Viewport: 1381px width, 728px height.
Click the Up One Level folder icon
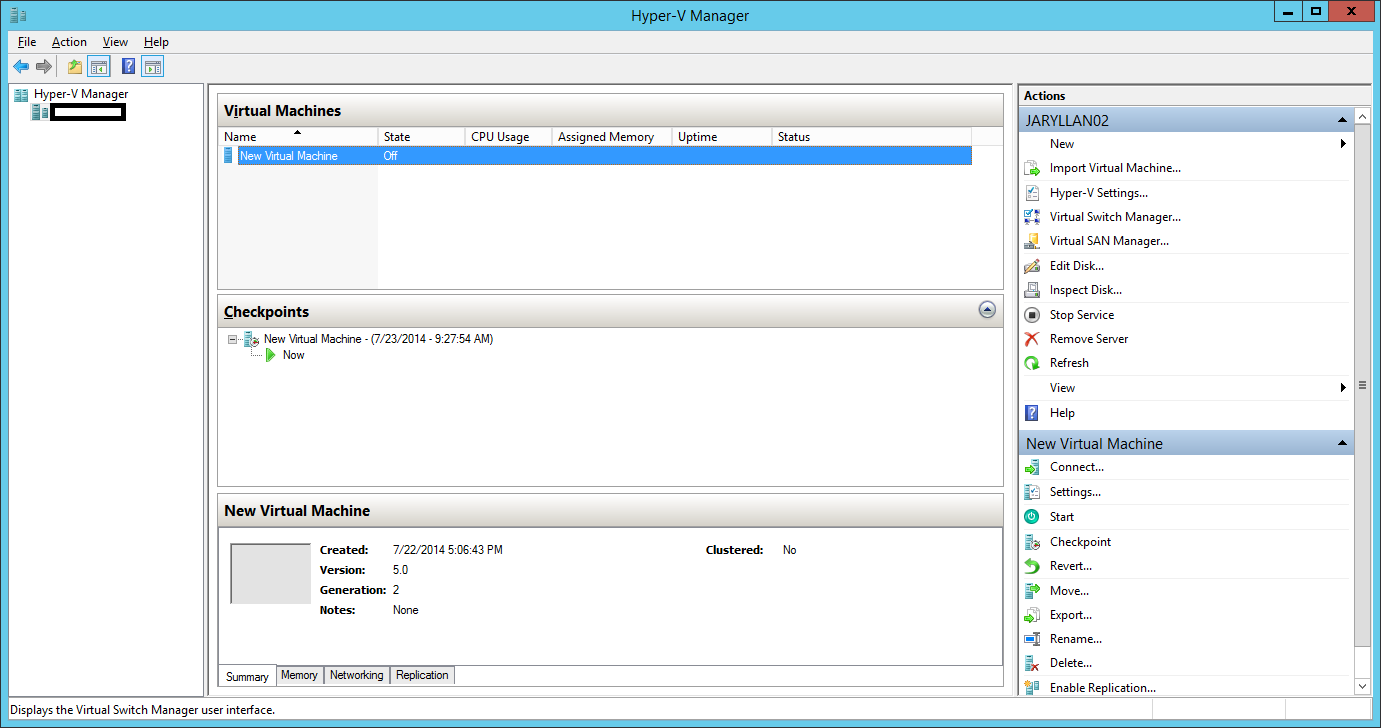(75, 67)
